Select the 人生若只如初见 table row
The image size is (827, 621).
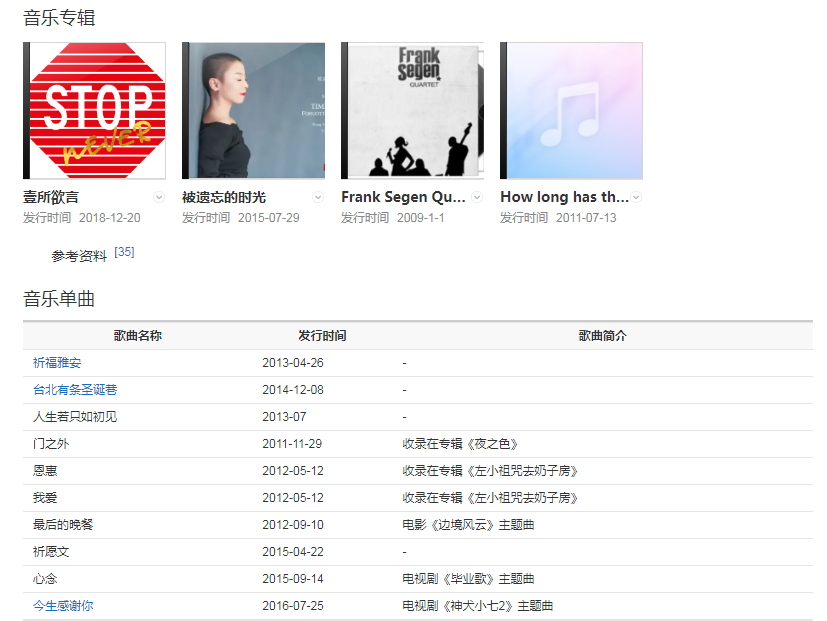(418, 417)
